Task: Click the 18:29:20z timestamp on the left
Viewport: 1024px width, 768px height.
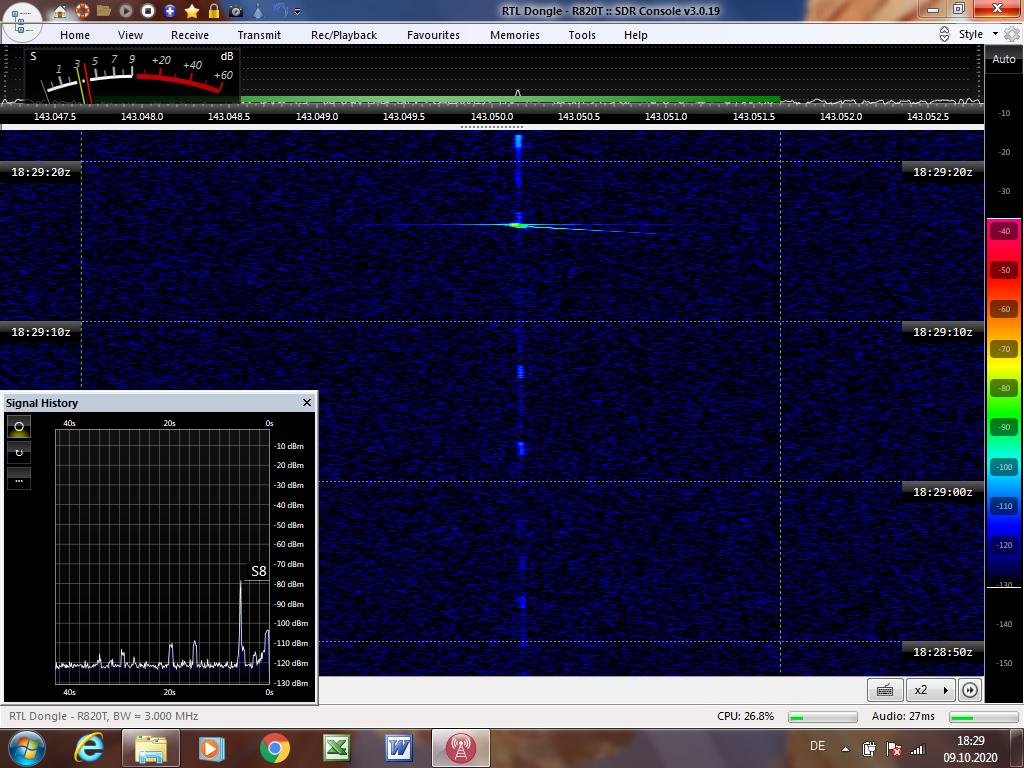Action: [x=40, y=172]
